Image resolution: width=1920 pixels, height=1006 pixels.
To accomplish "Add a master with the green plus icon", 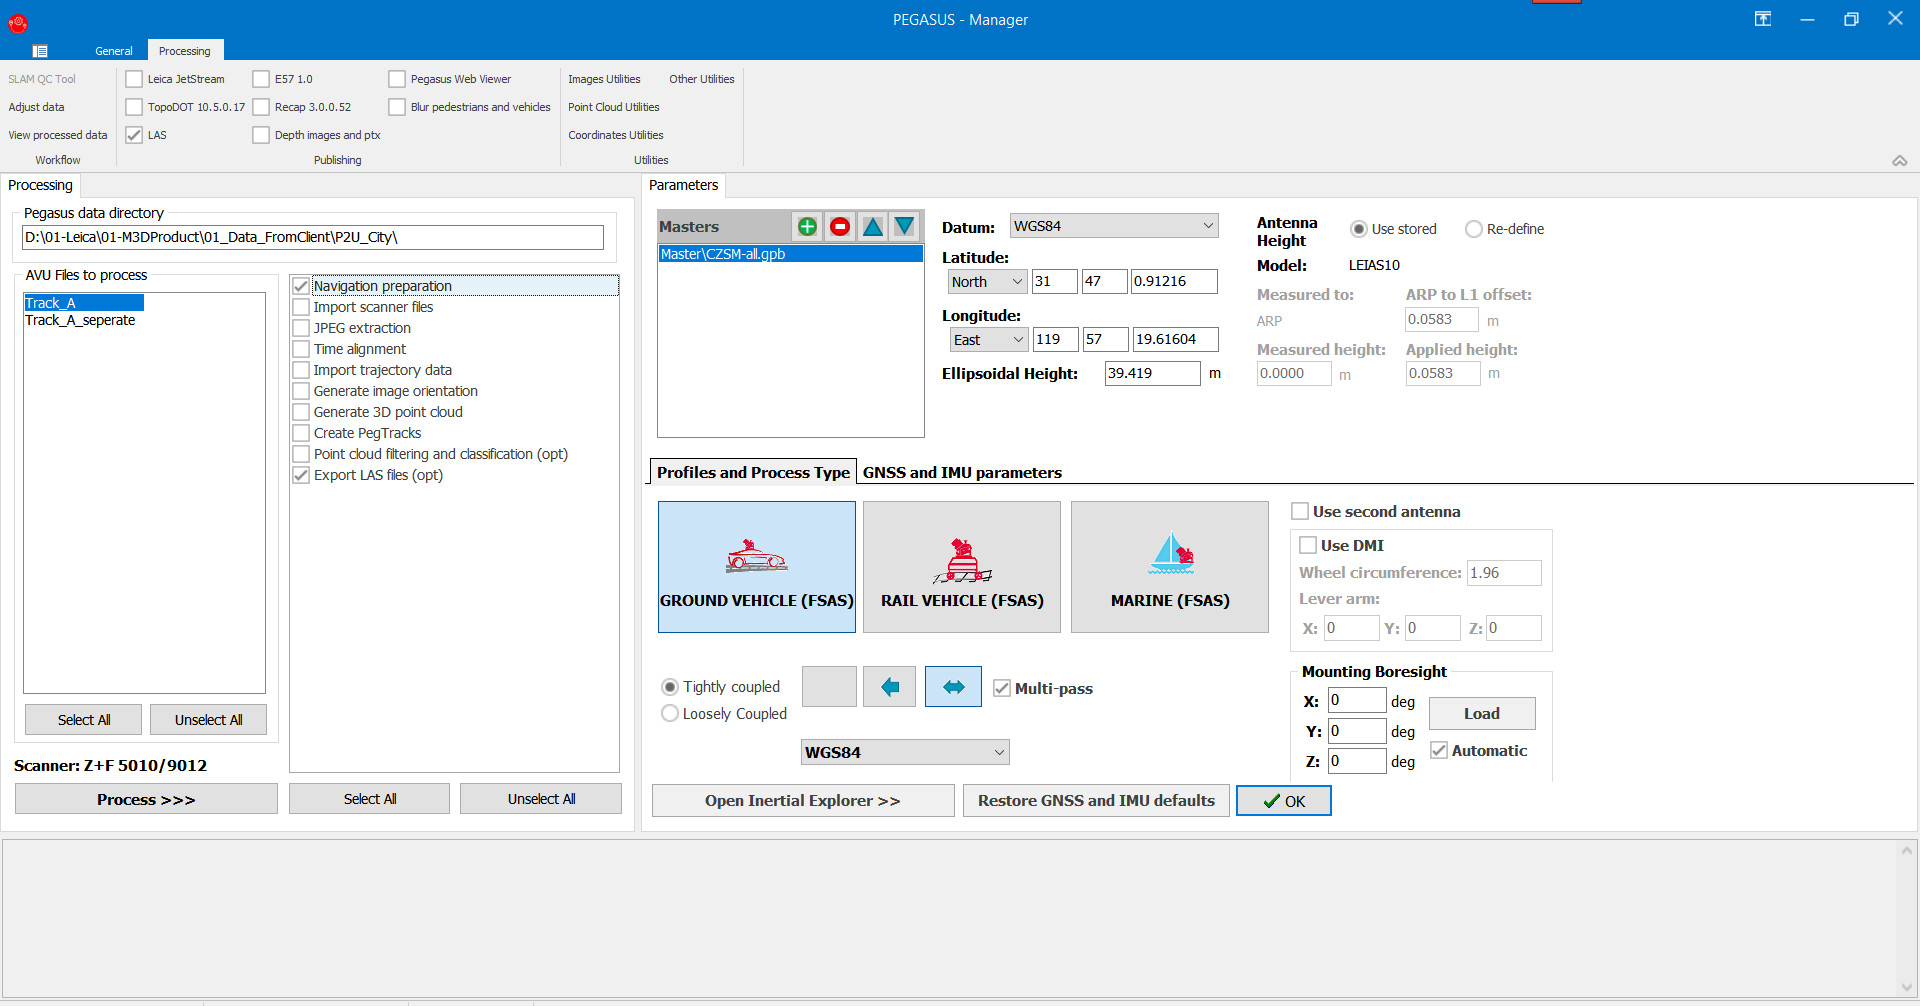I will [x=807, y=227].
